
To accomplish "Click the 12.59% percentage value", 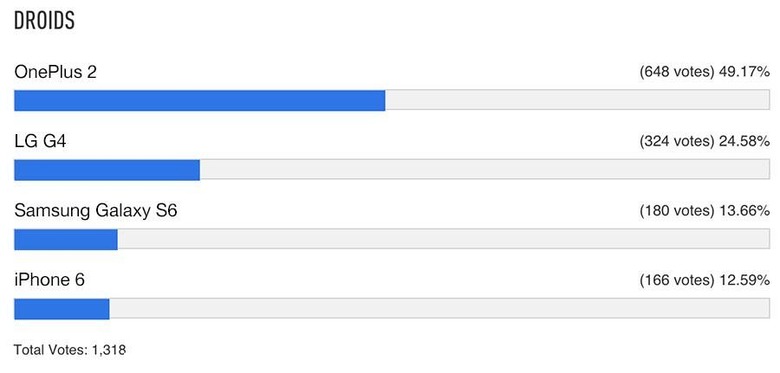I will (745, 281).
